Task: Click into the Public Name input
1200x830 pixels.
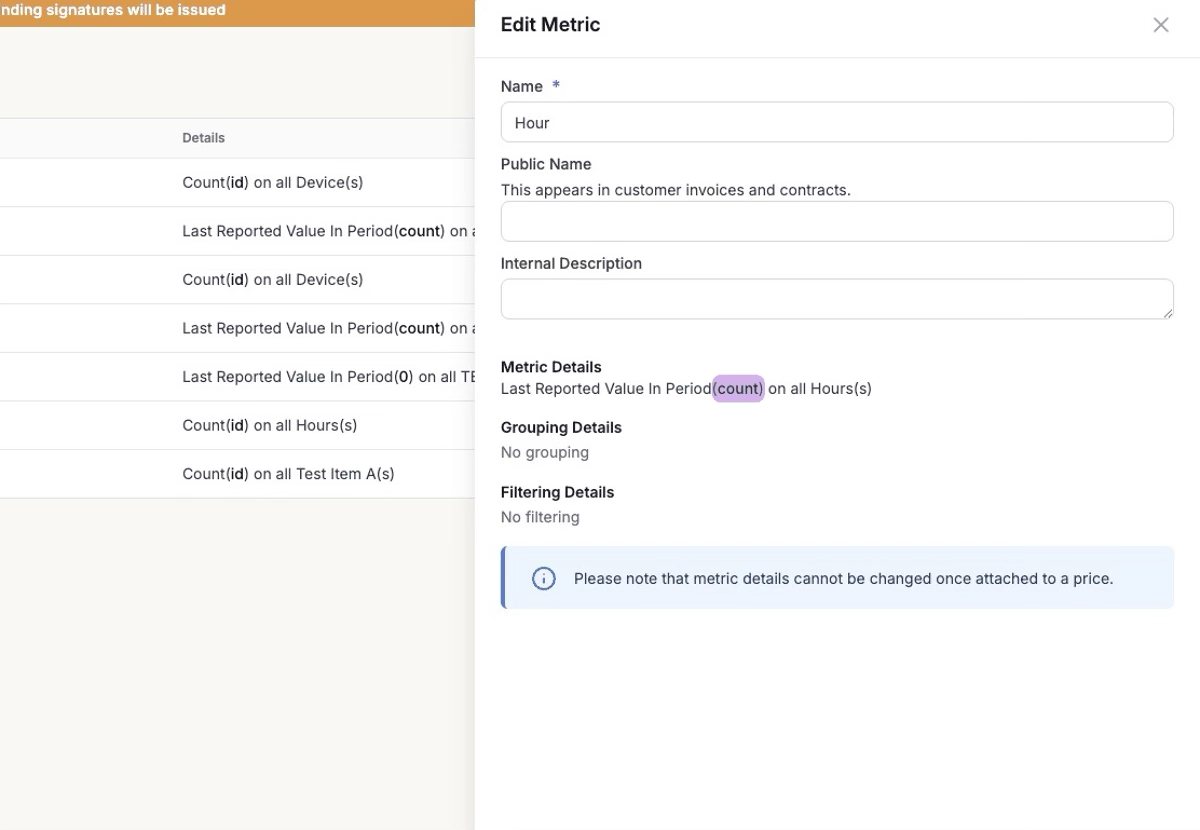Action: point(836,221)
